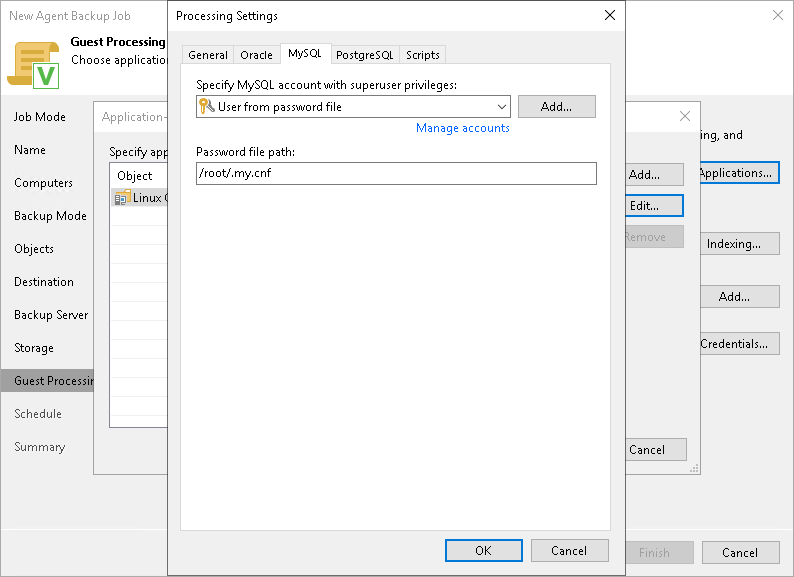Click Cancel in Application-Aware Processing dialog
Viewport: 794px width, 577px height.
click(656, 449)
